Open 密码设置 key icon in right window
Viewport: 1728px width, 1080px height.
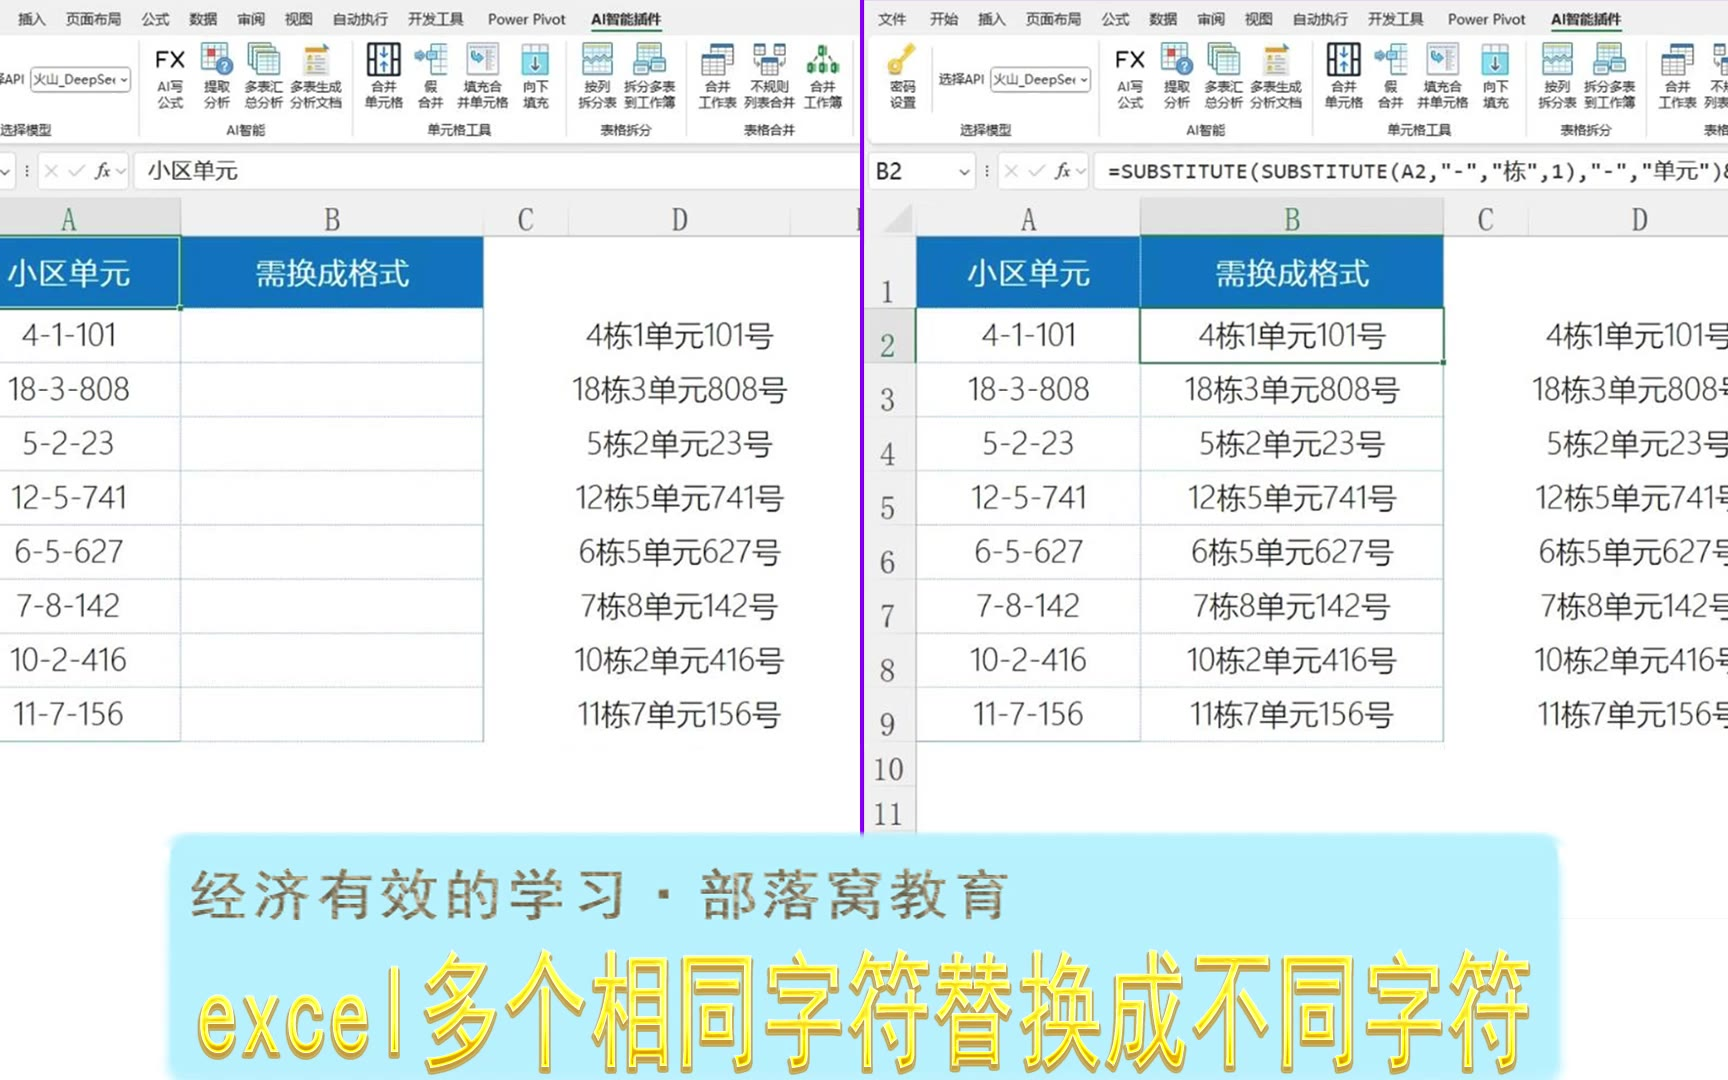[903, 76]
